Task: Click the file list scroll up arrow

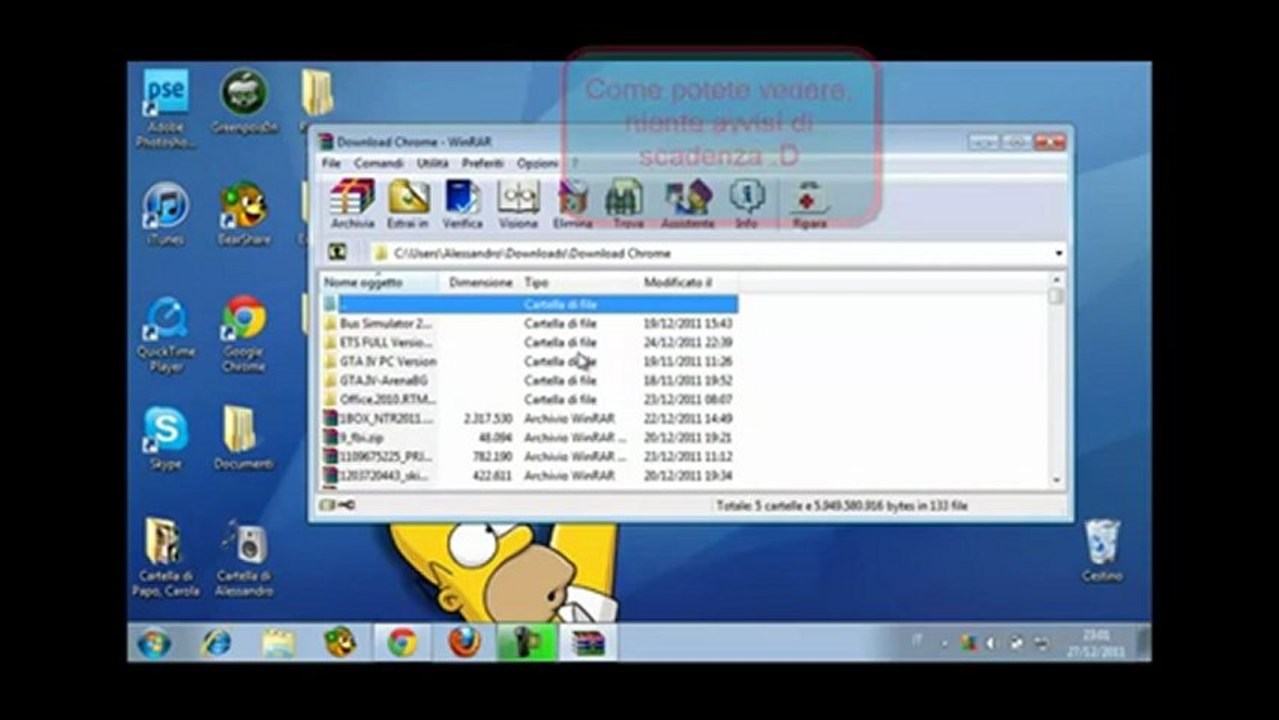Action: point(1057,280)
